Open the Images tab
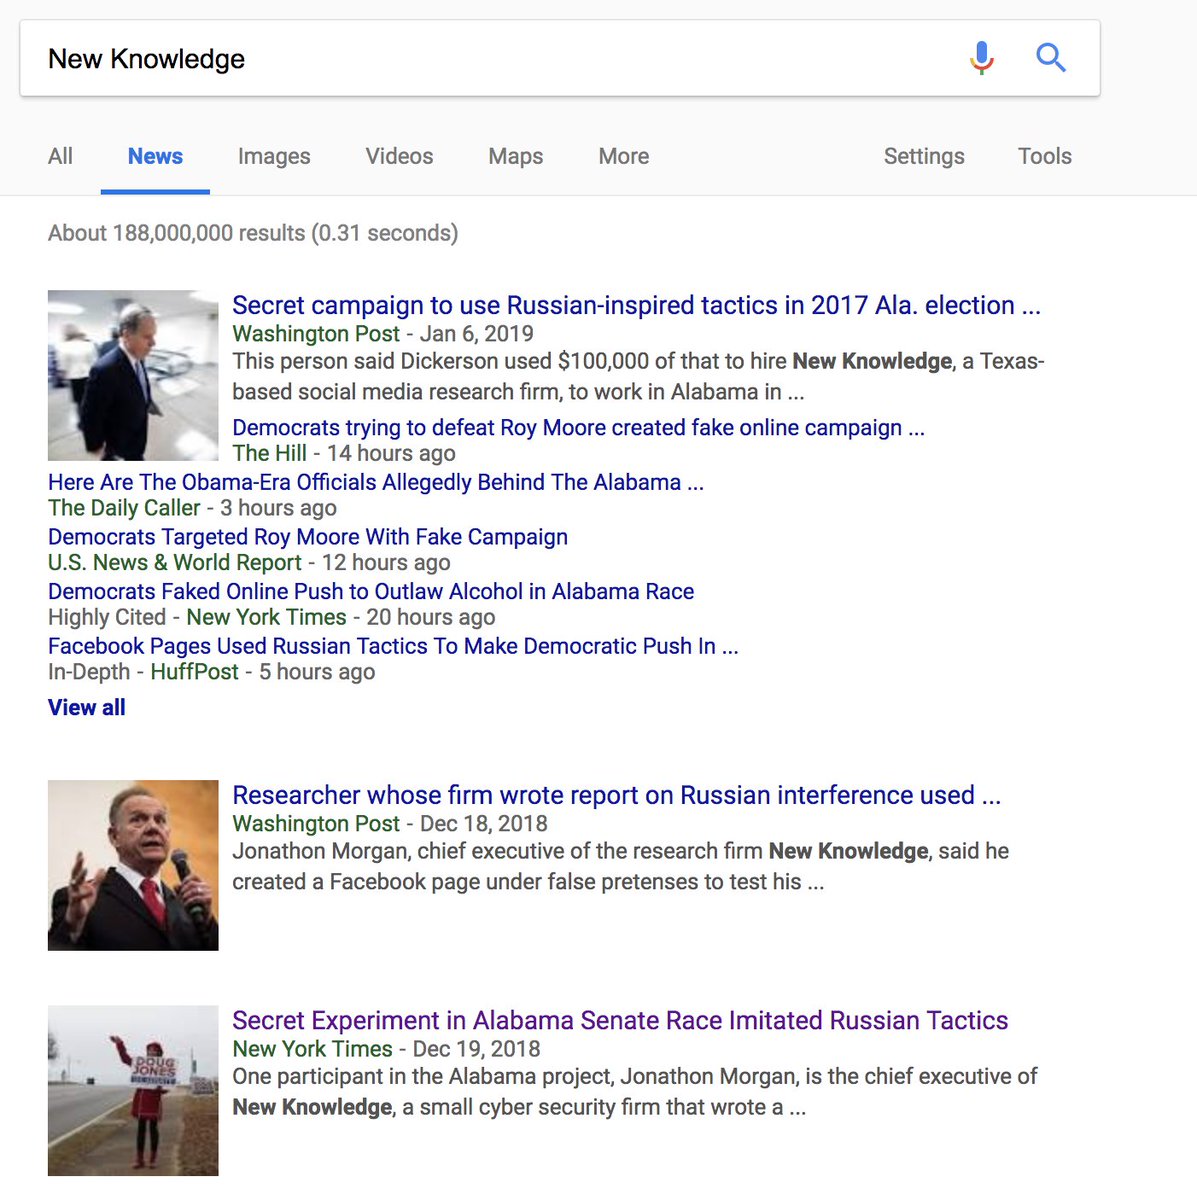 tap(274, 156)
